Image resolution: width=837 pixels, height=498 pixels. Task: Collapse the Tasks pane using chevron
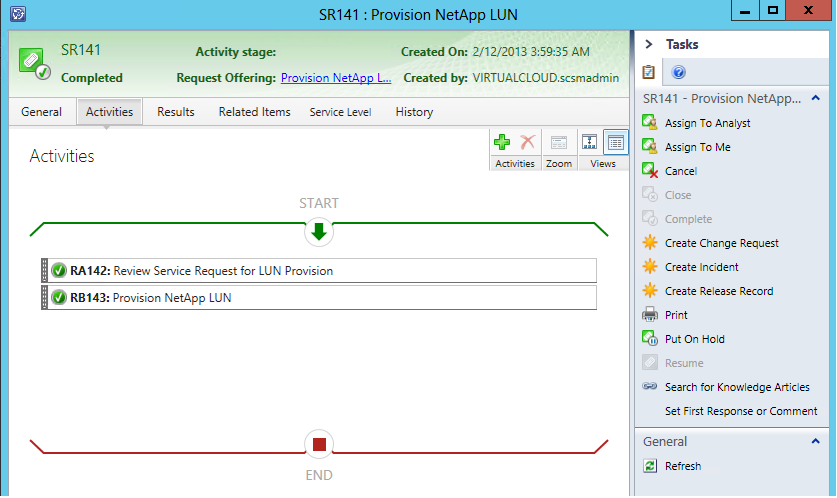(x=649, y=44)
